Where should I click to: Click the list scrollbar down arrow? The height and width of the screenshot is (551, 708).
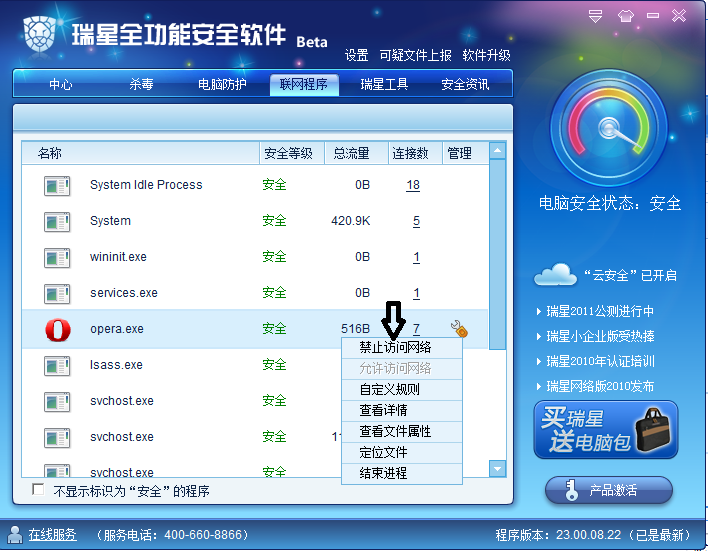click(497, 469)
